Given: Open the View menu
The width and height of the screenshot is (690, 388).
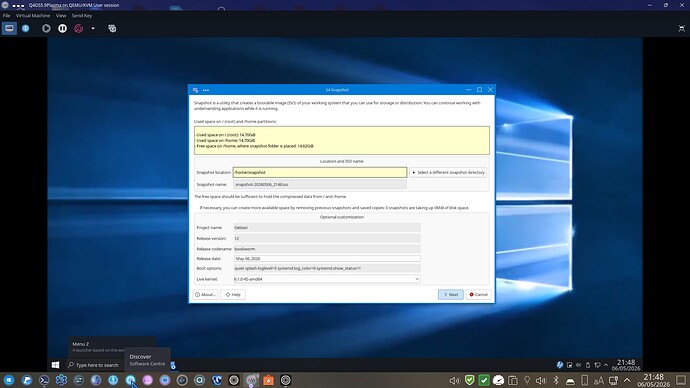Looking at the screenshot, I should pos(61,15).
